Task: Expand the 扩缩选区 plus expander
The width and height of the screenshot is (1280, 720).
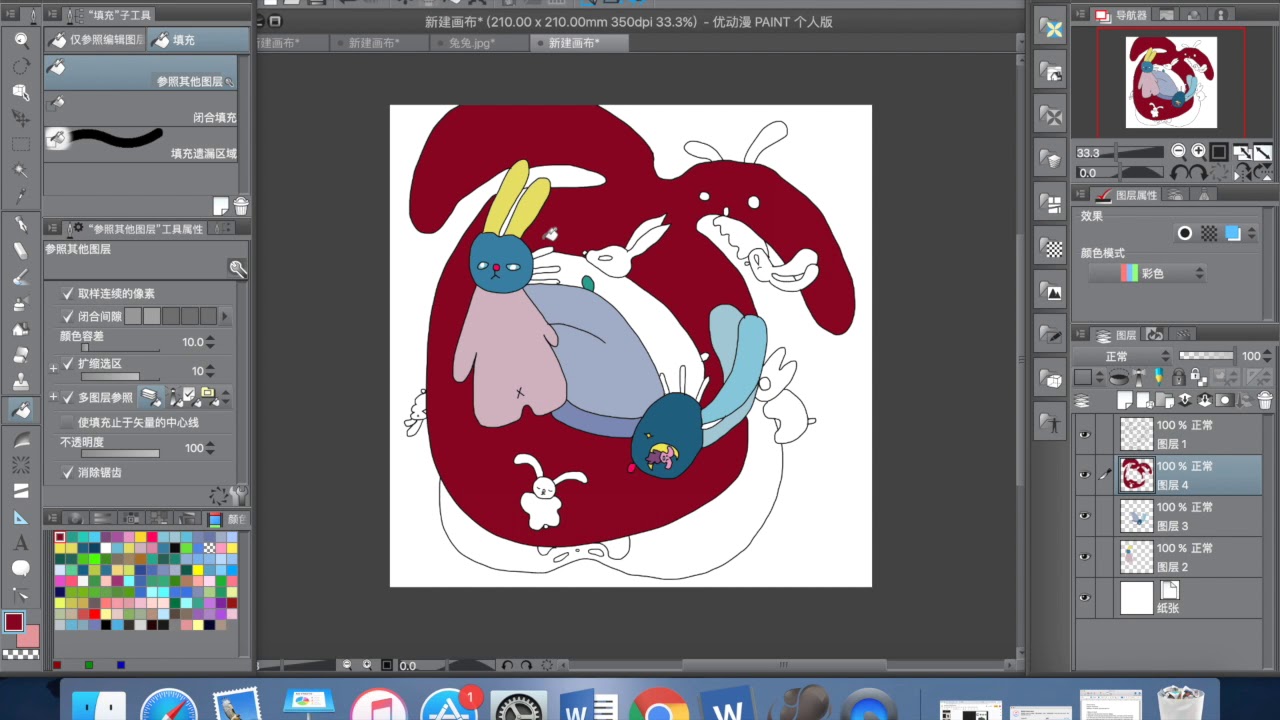Action: coord(53,369)
